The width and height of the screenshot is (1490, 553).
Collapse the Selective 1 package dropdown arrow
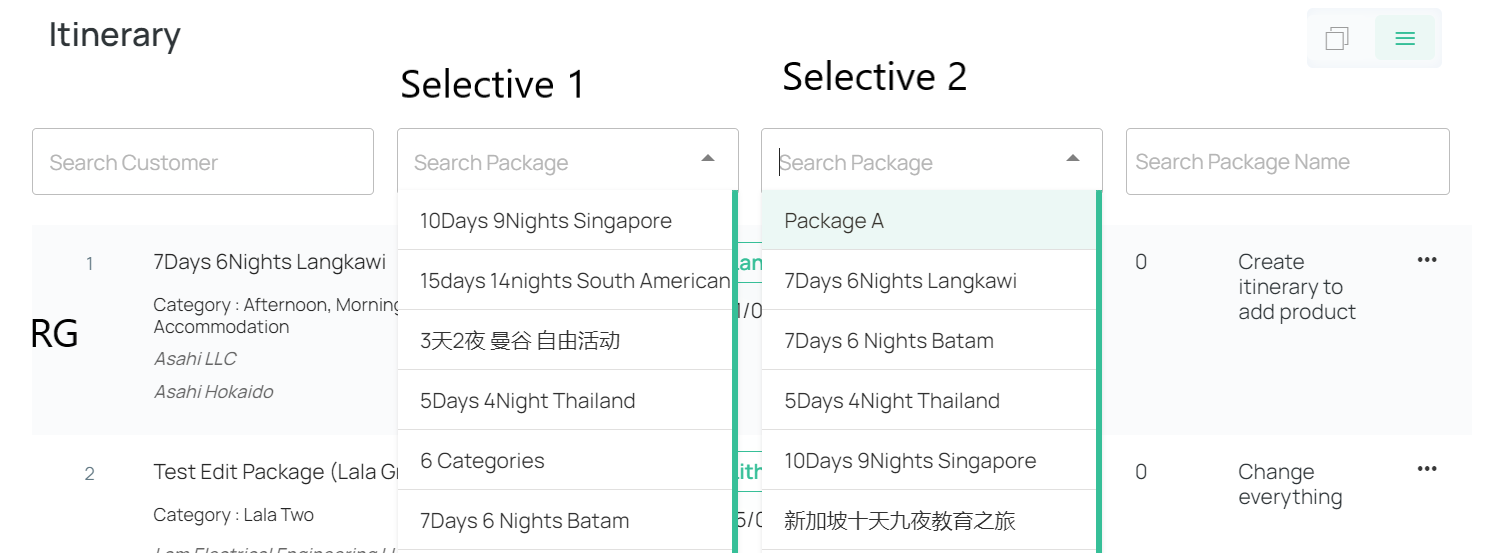pos(708,159)
